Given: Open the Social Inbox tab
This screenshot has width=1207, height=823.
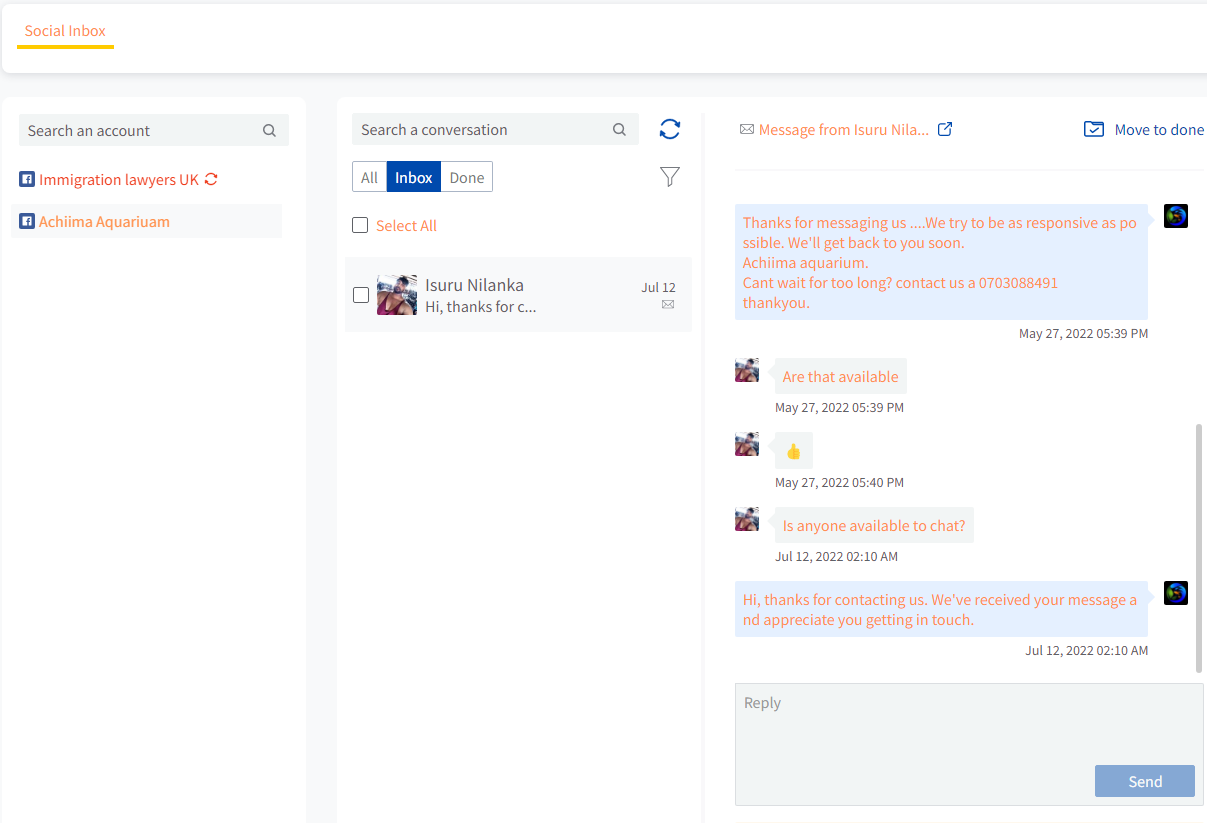Looking at the screenshot, I should pyautogui.click(x=65, y=31).
